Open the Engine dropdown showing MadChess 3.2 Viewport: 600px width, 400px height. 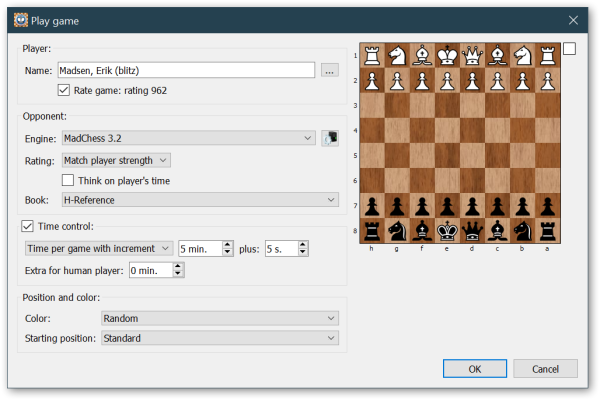click(189, 138)
